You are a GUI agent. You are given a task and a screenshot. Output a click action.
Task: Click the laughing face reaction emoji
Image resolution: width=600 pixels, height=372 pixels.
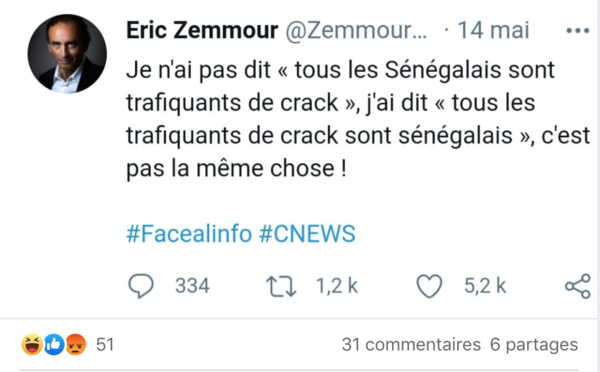click(x=32, y=344)
